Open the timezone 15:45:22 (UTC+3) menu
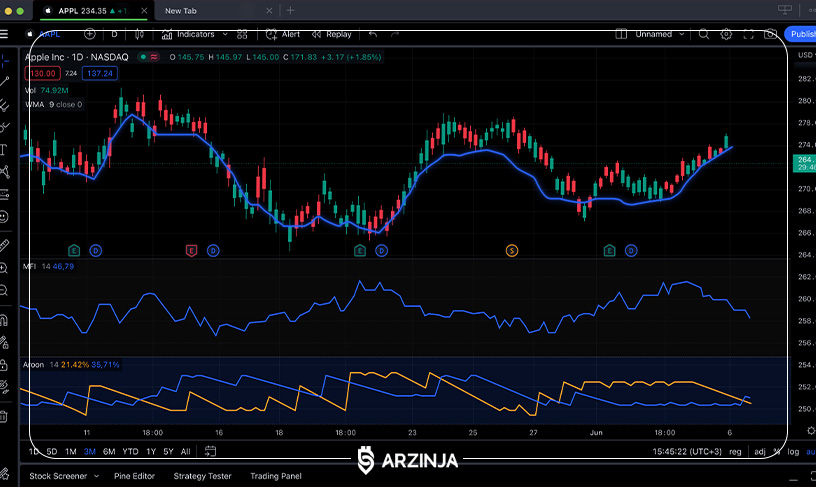The image size is (816, 487). coord(687,452)
